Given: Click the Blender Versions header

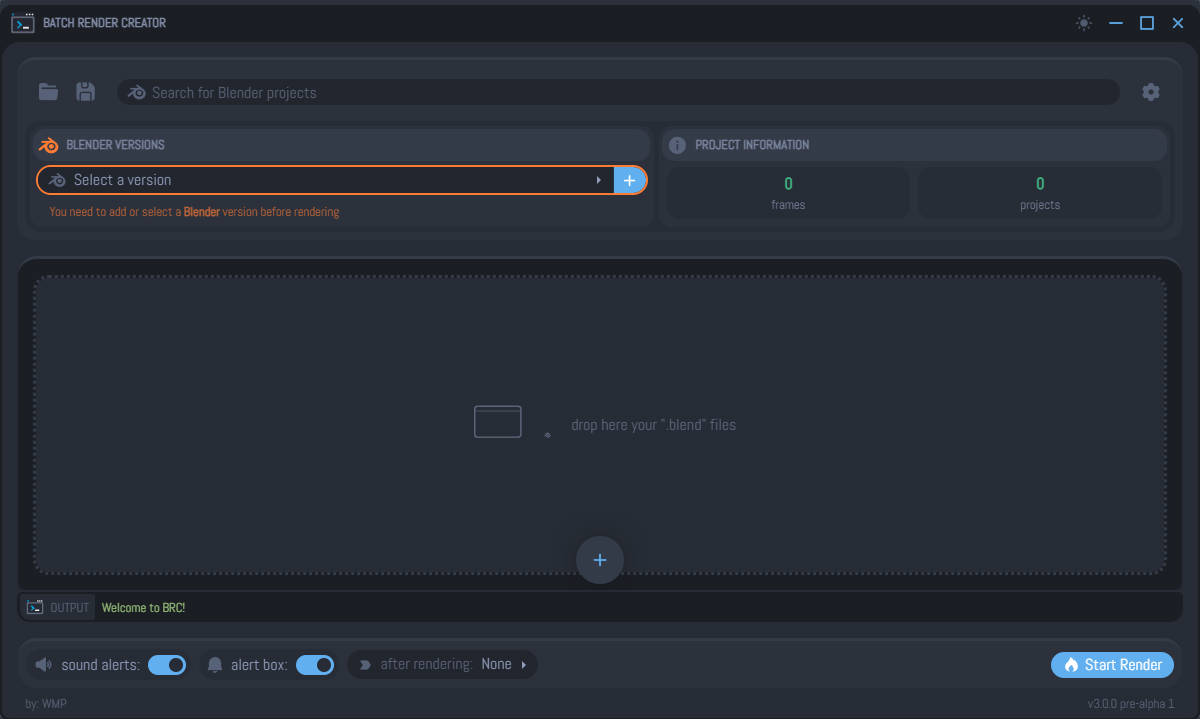Looking at the screenshot, I should pos(342,145).
